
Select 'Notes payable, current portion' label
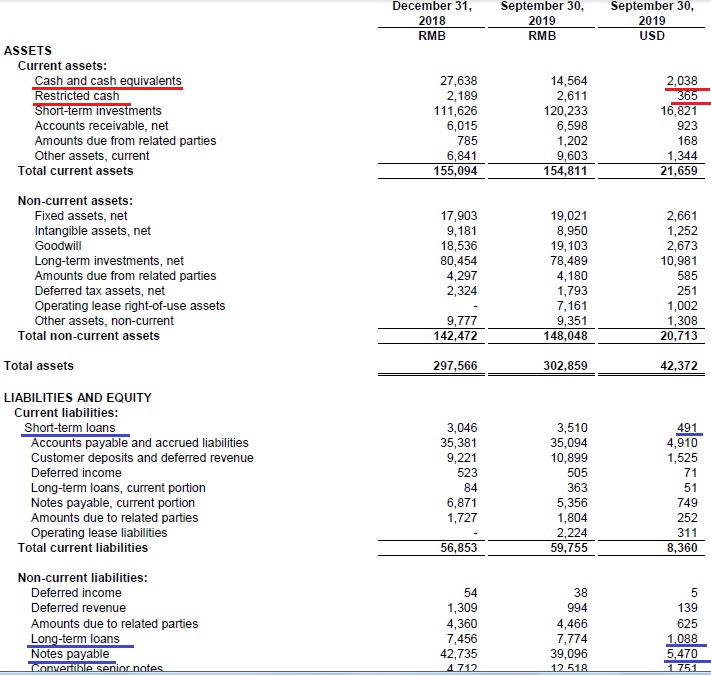113,503
